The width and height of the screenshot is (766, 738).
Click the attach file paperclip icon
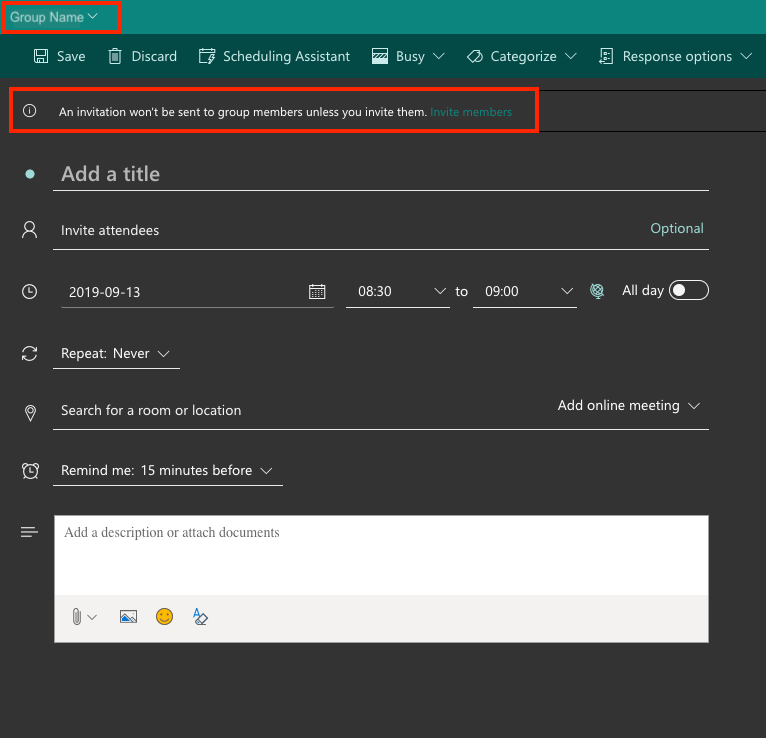pyautogui.click(x=77, y=616)
